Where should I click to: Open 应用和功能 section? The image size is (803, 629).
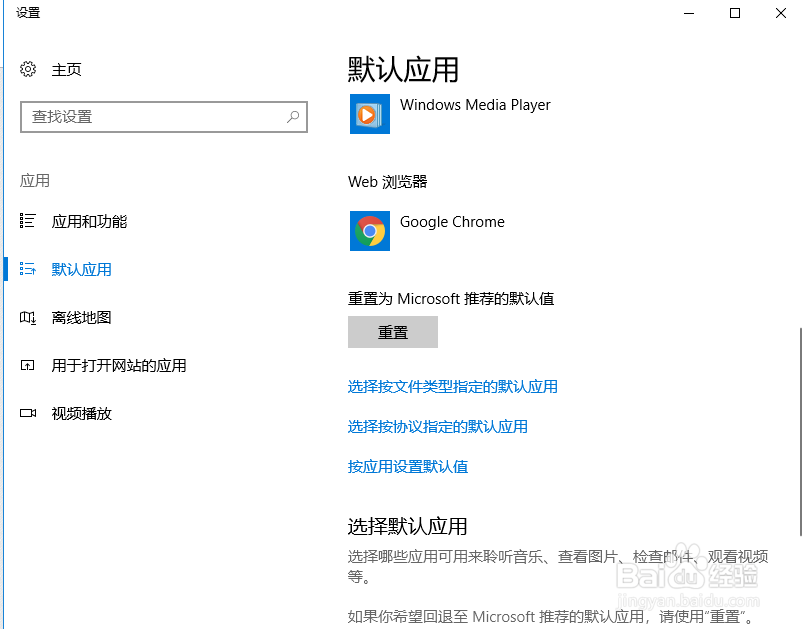tap(89, 221)
